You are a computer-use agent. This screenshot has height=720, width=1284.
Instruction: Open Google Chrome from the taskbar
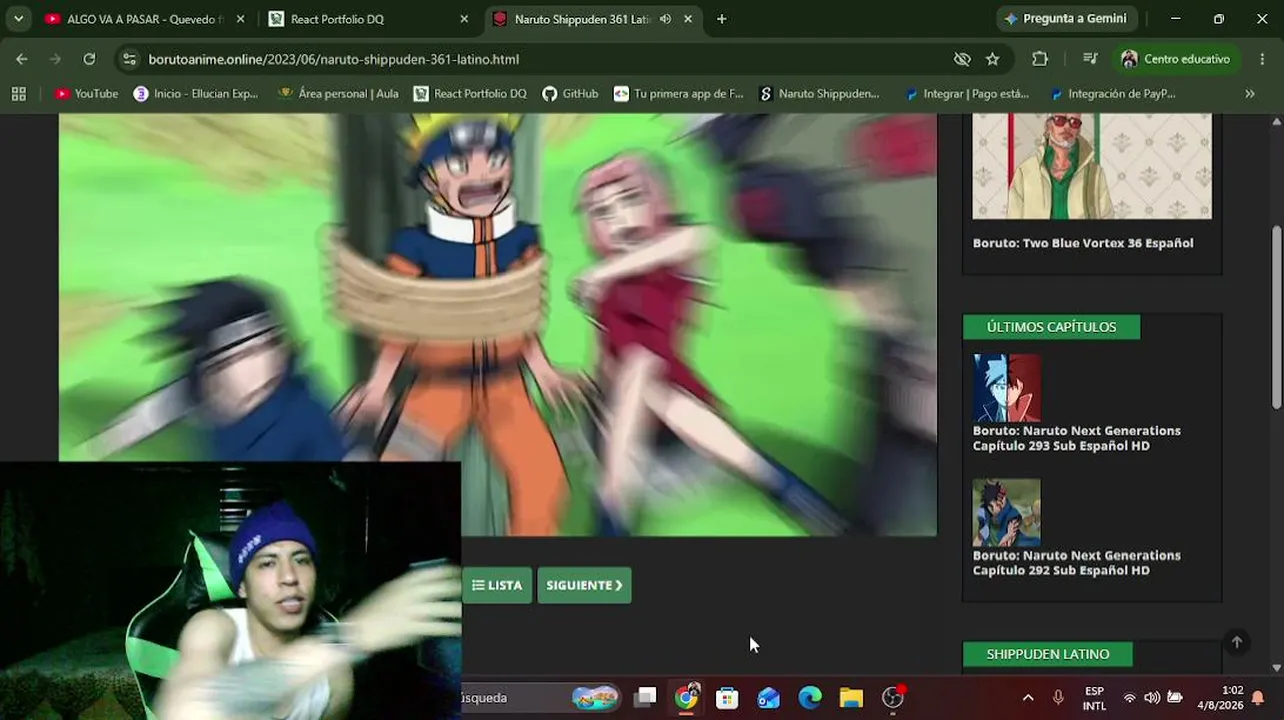pyautogui.click(x=687, y=697)
